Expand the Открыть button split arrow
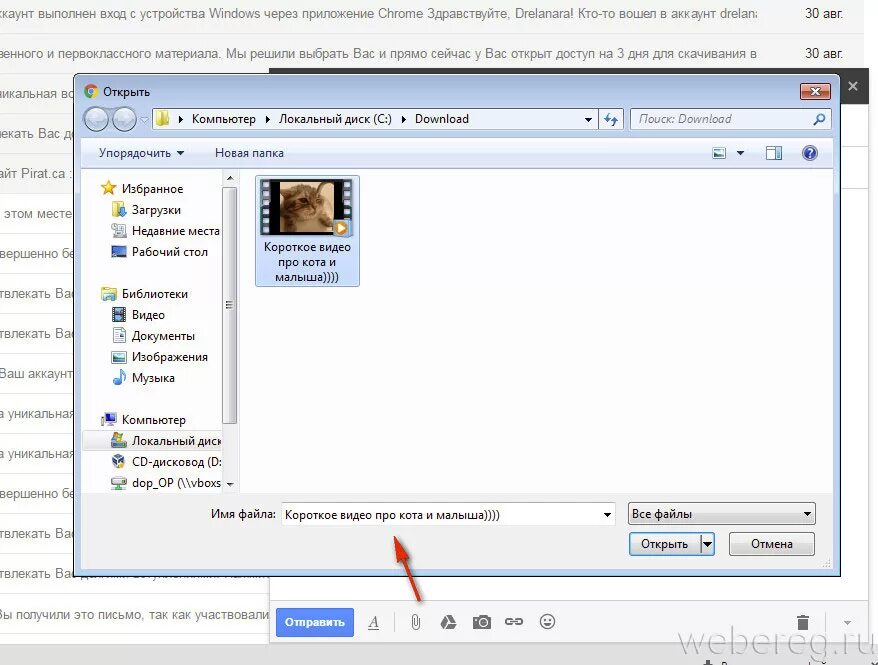 pos(708,544)
